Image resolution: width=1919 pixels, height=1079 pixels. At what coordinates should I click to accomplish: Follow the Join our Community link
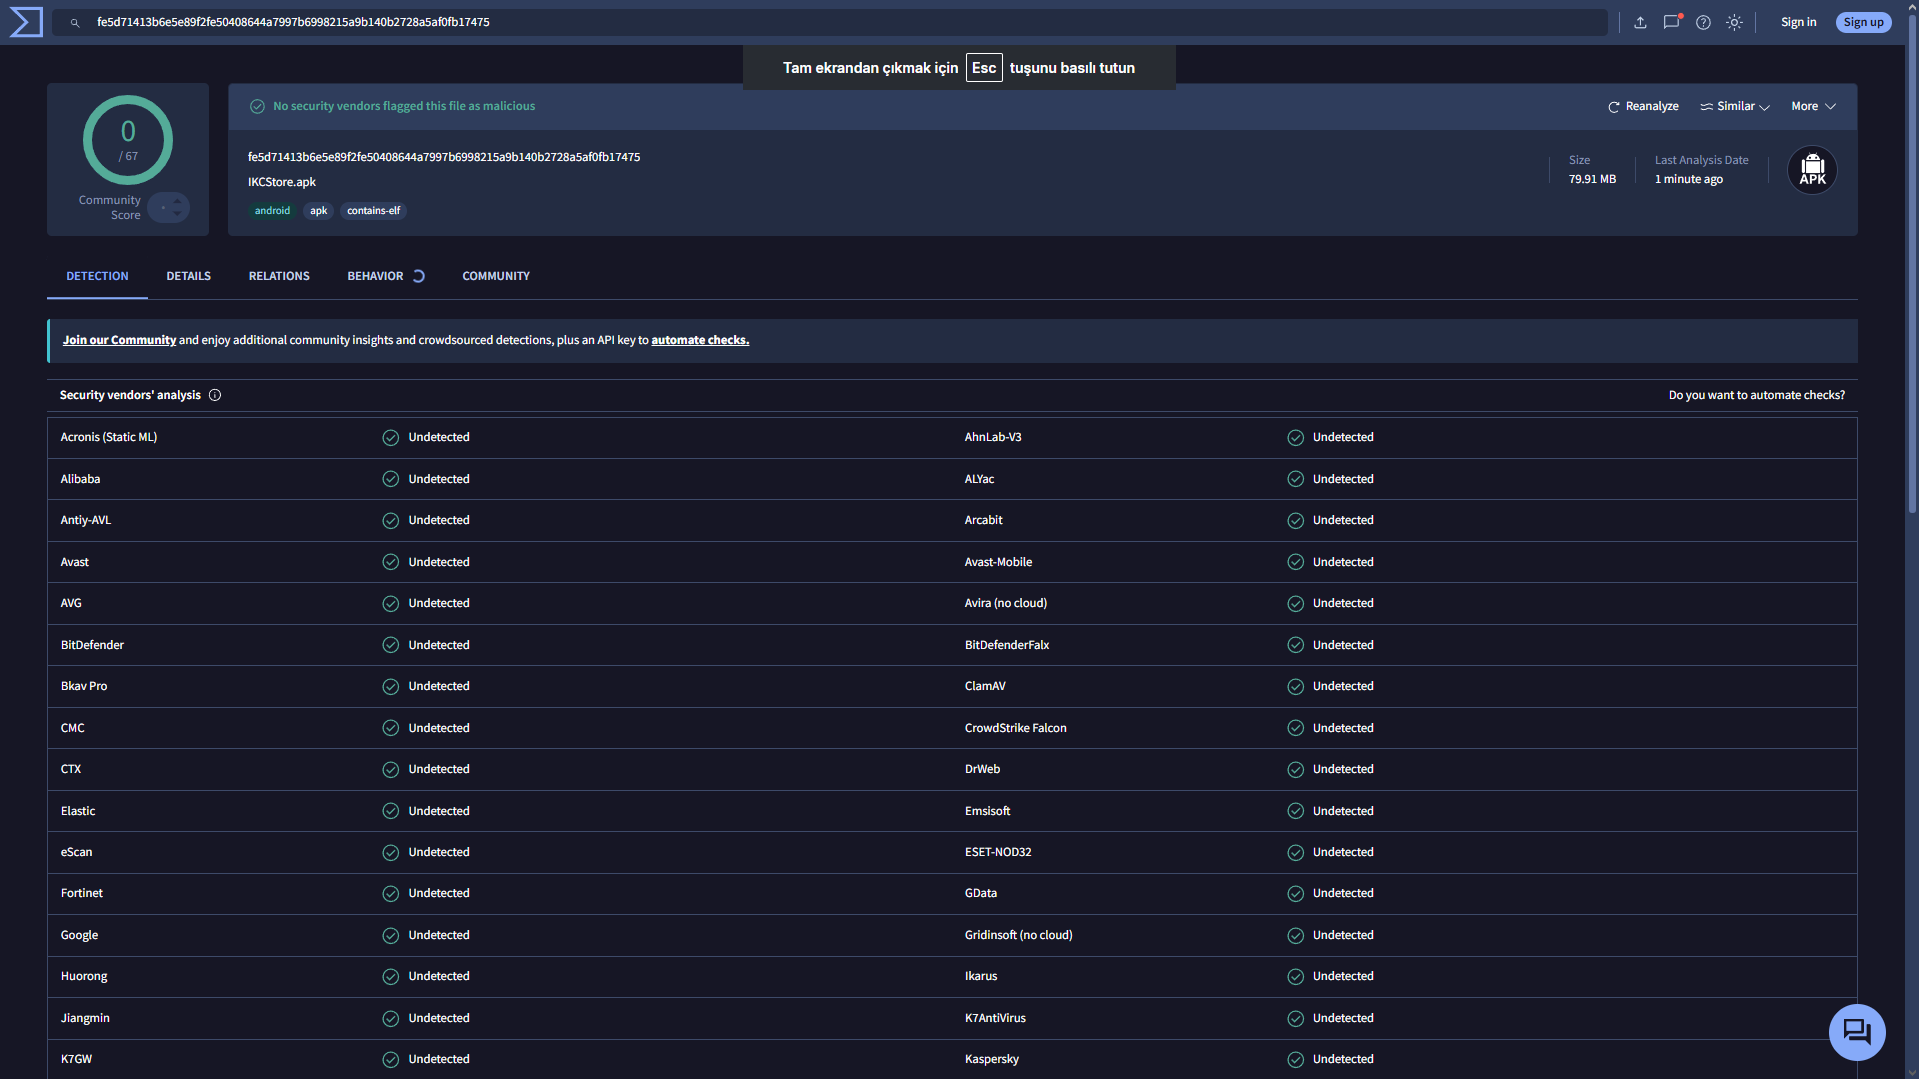[x=119, y=340]
